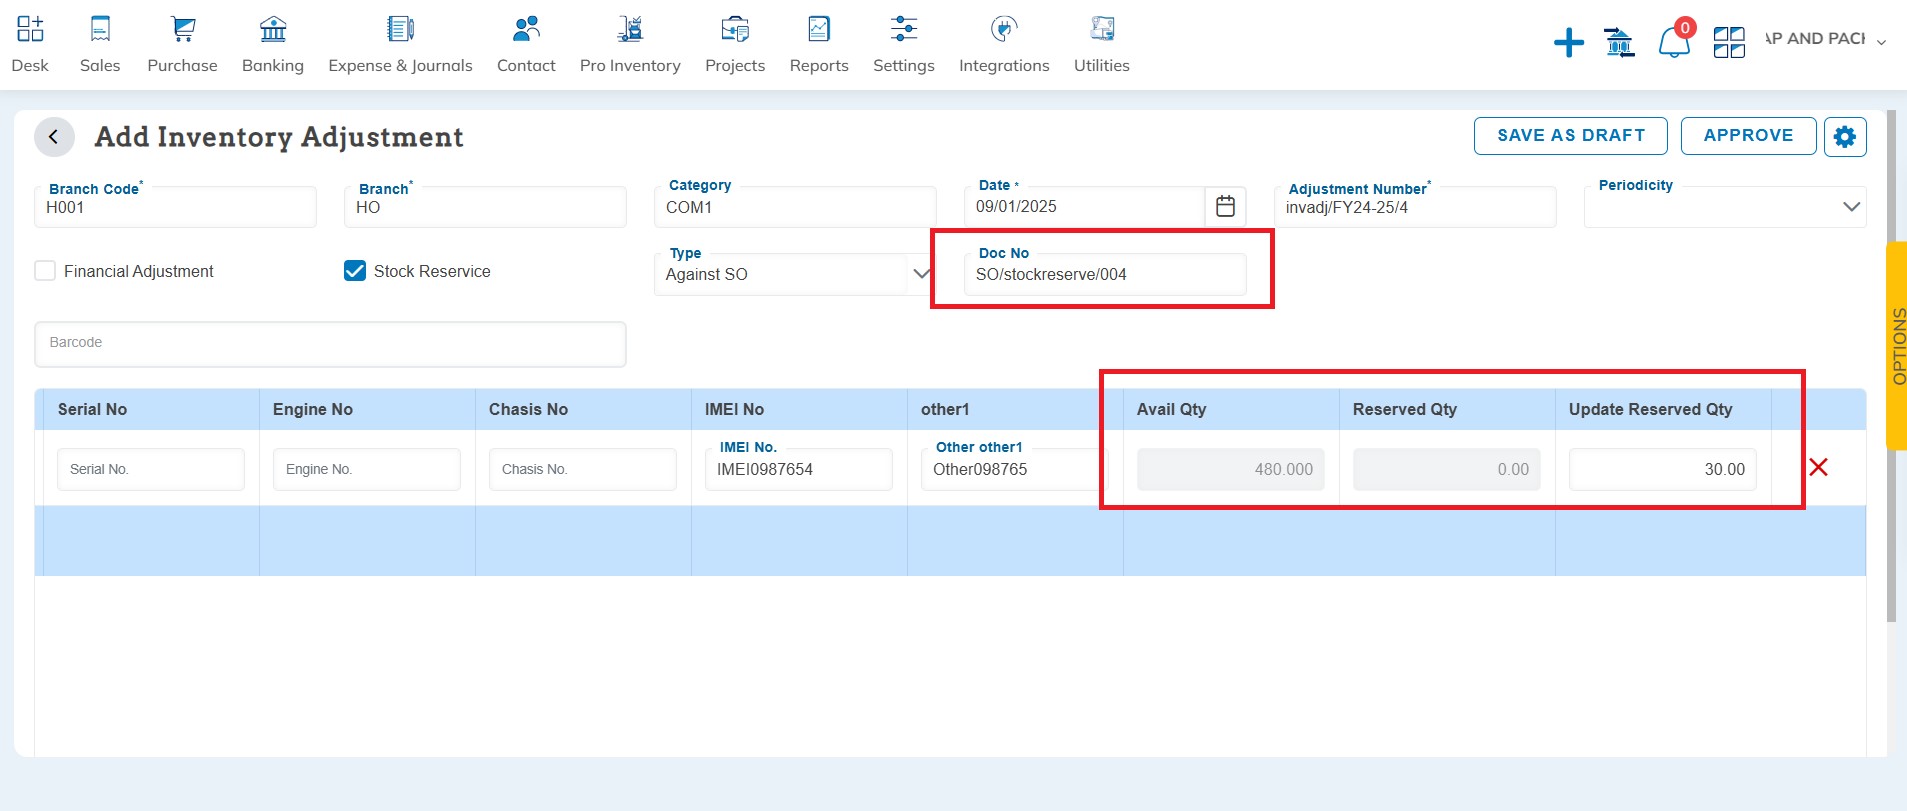The height and width of the screenshot is (811, 1907).
Task: Open the Pro Inventory menu
Action: pyautogui.click(x=630, y=45)
